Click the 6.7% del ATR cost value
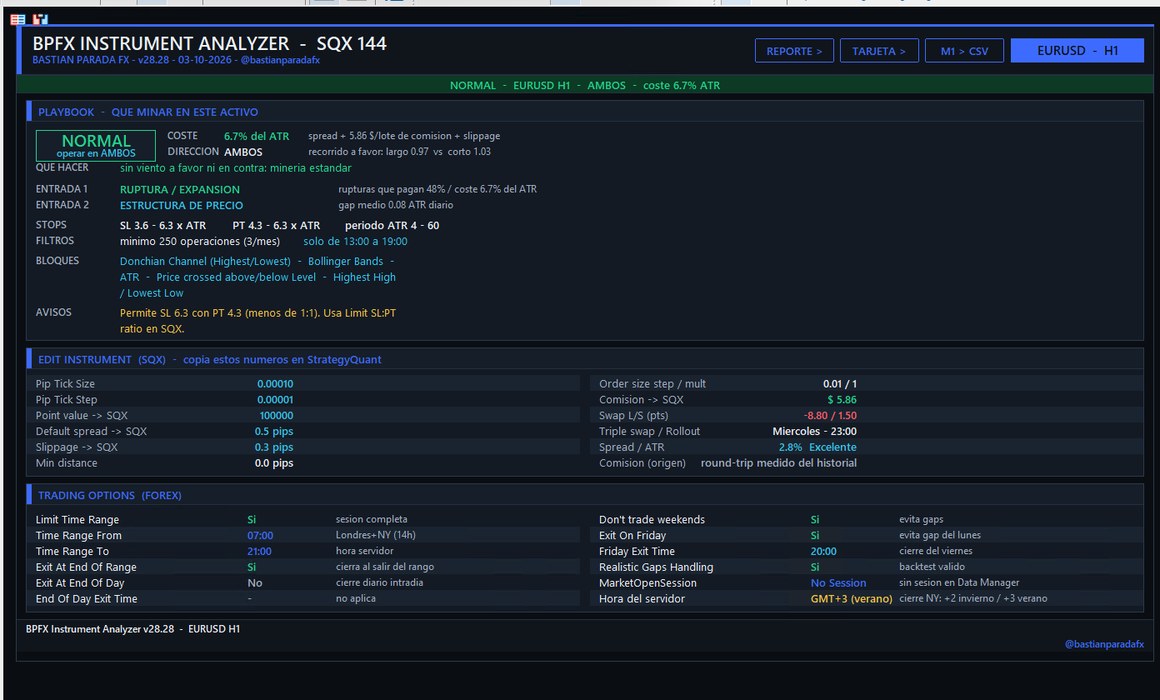Image resolution: width=1160 pixels, height=700 pixels. [257, 136]
